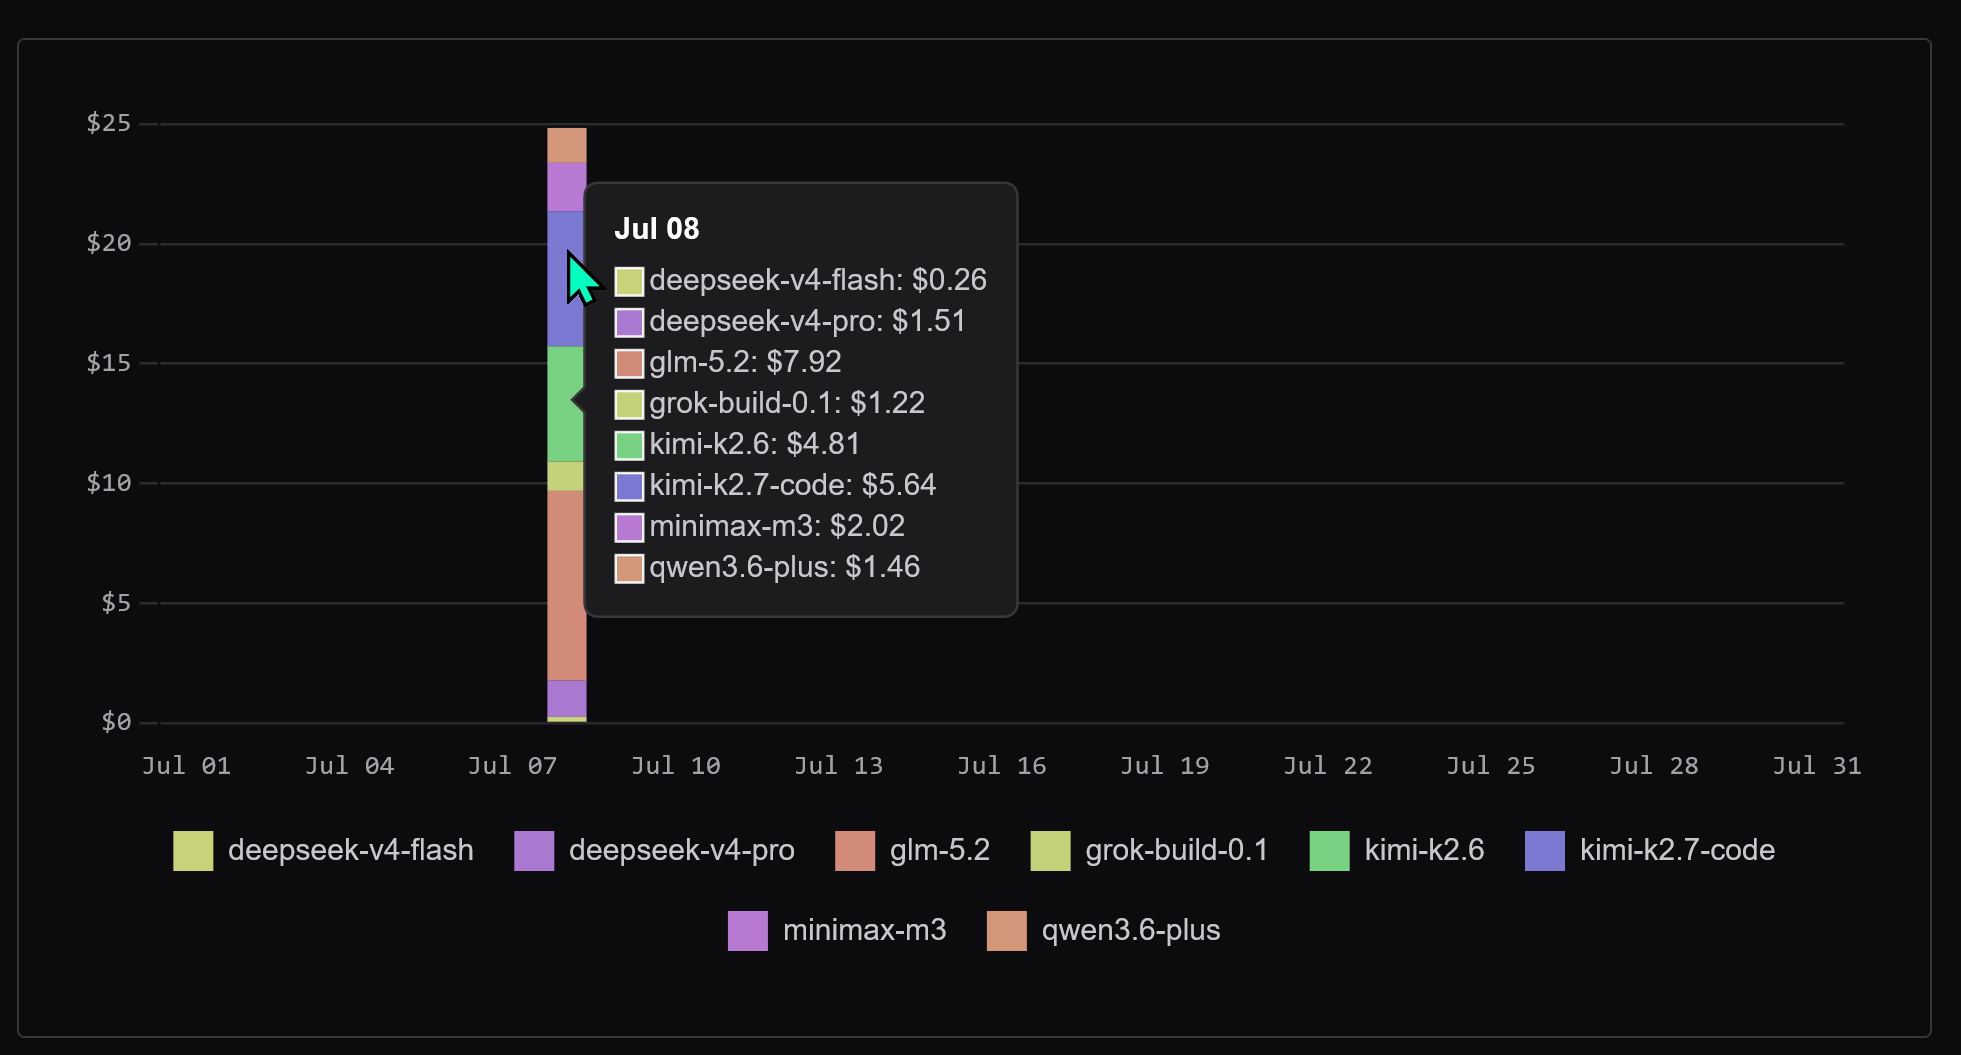Click the glm-5.2 legend color box
This screenshot has width=1961, height=1055.
pyautogui.click(x=855, y=851)
